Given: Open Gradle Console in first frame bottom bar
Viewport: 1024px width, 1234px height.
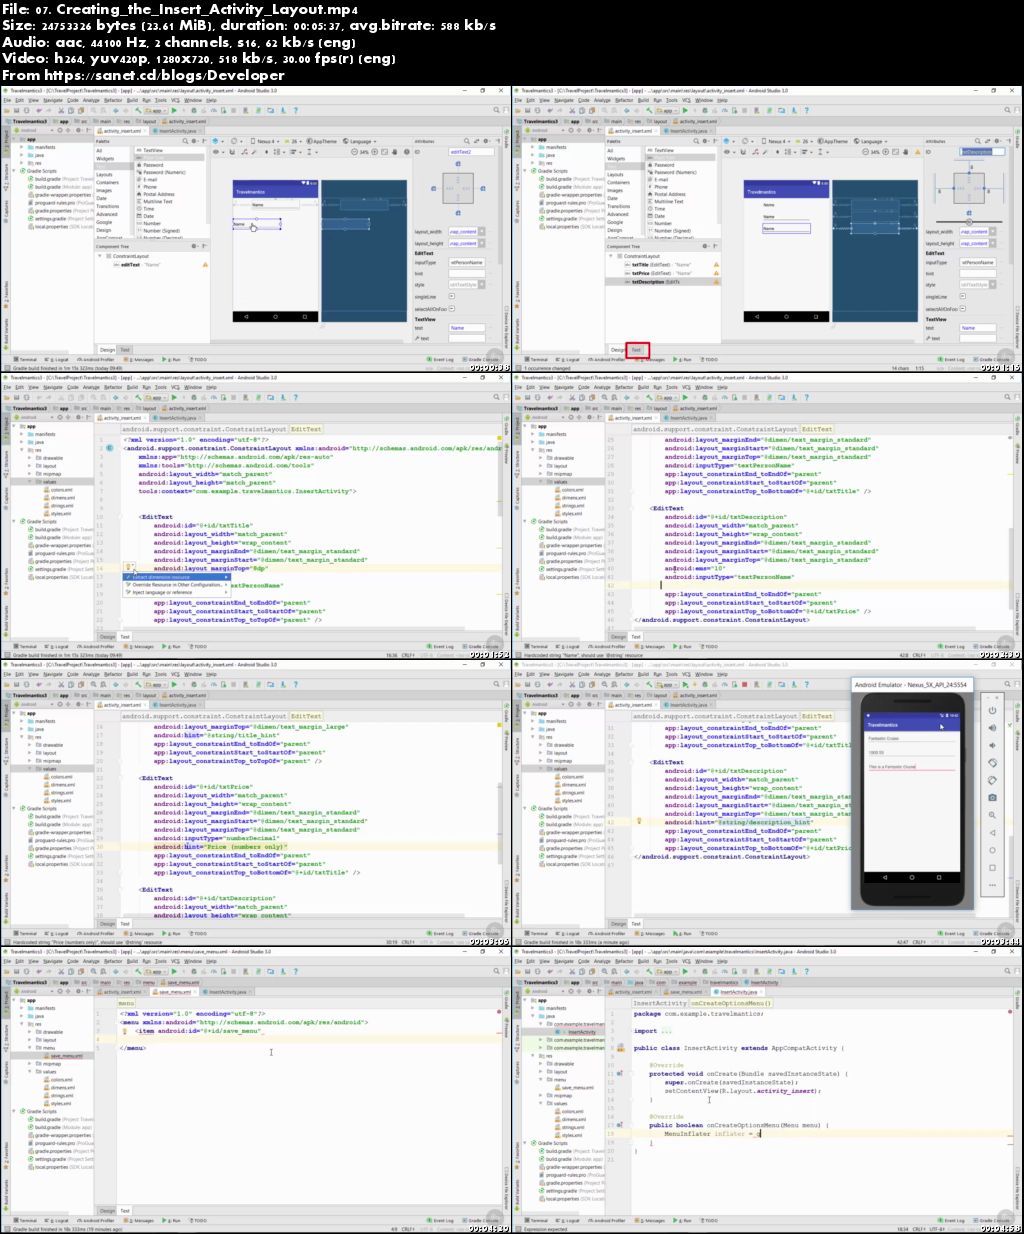Looking at the screenshot, I should pyautogui.click(x=480, y=359).
